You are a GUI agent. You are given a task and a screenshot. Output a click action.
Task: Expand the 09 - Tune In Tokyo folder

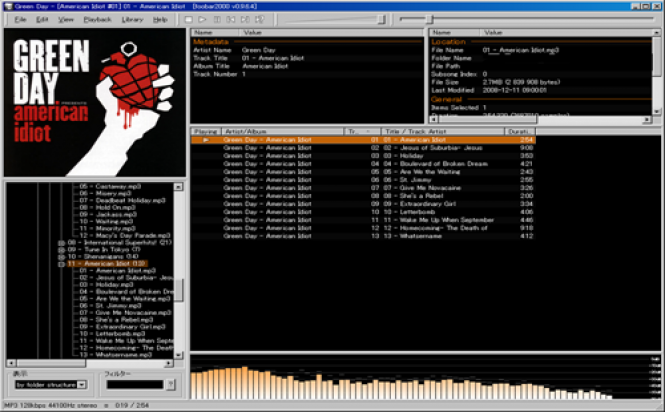(61, 250)
